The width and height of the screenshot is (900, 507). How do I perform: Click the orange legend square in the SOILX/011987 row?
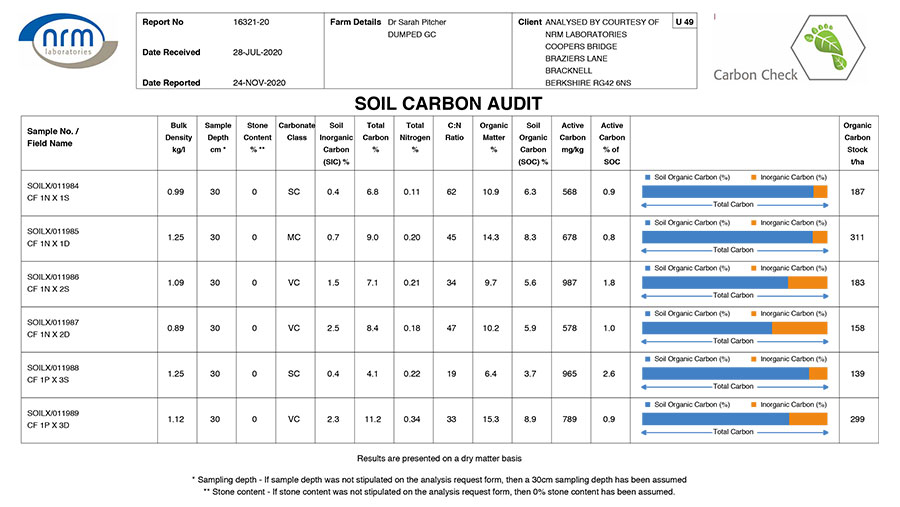coord(753,313)
